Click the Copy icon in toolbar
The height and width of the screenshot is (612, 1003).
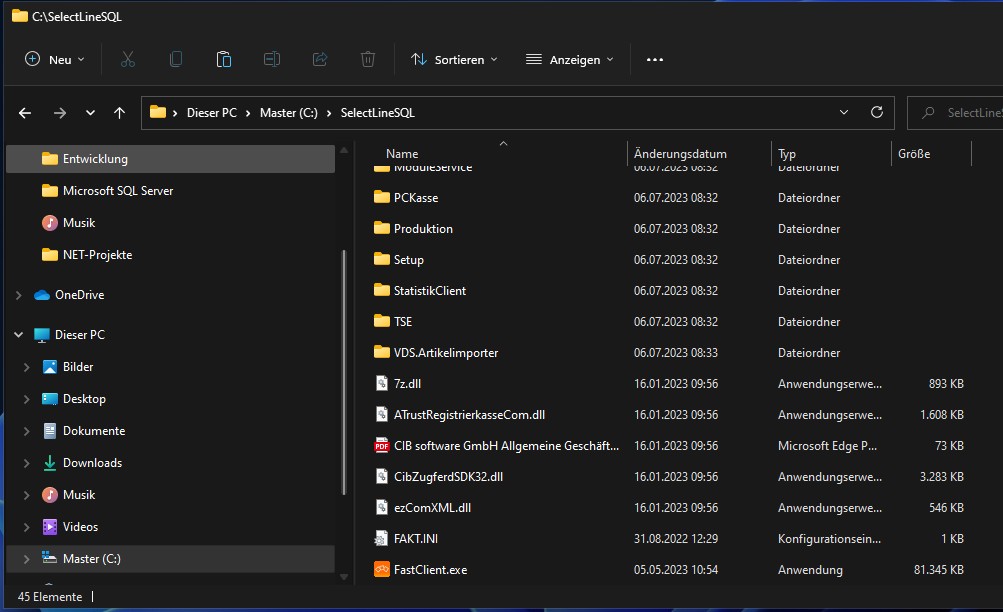pos(176,59)
